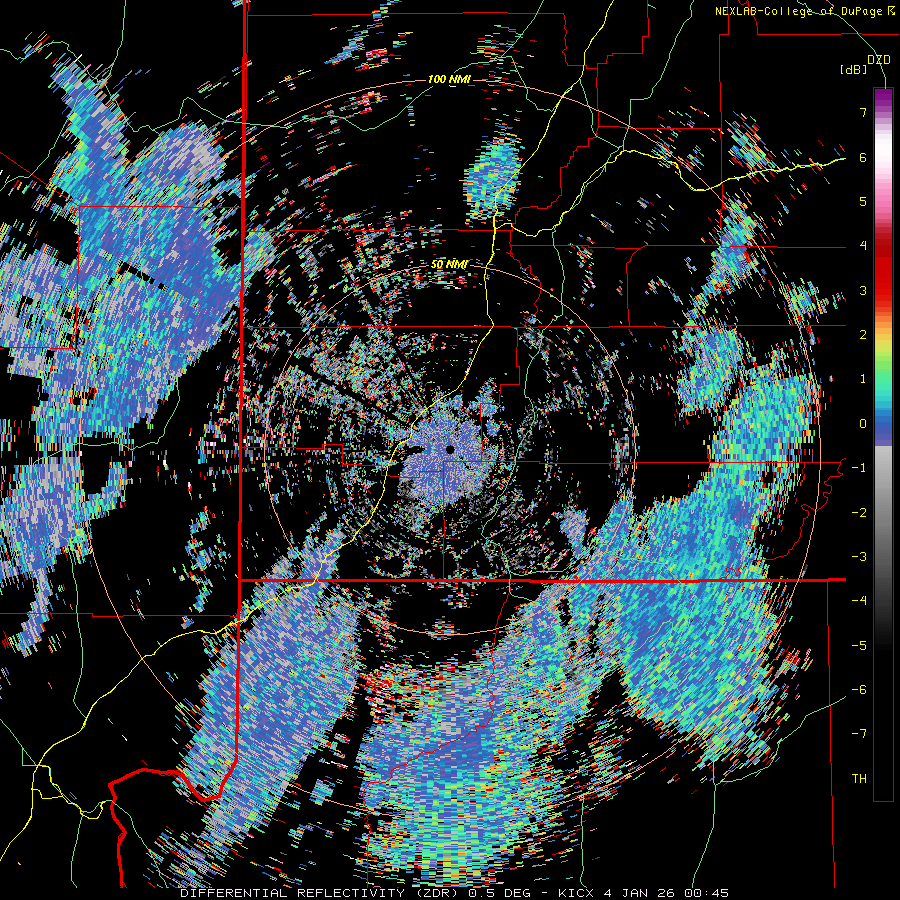Screen dimensions: 900x900
Task: Click the positive 7 dB scale label
Action: coord(863,112)
